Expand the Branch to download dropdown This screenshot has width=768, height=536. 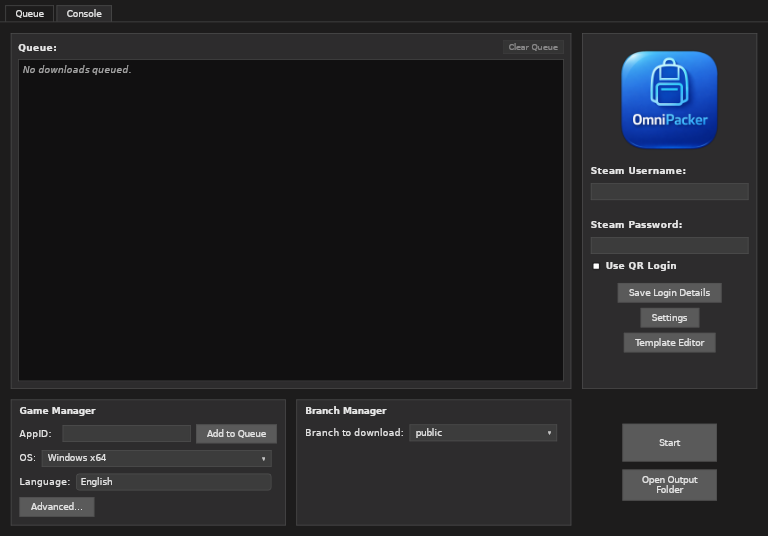483,433
